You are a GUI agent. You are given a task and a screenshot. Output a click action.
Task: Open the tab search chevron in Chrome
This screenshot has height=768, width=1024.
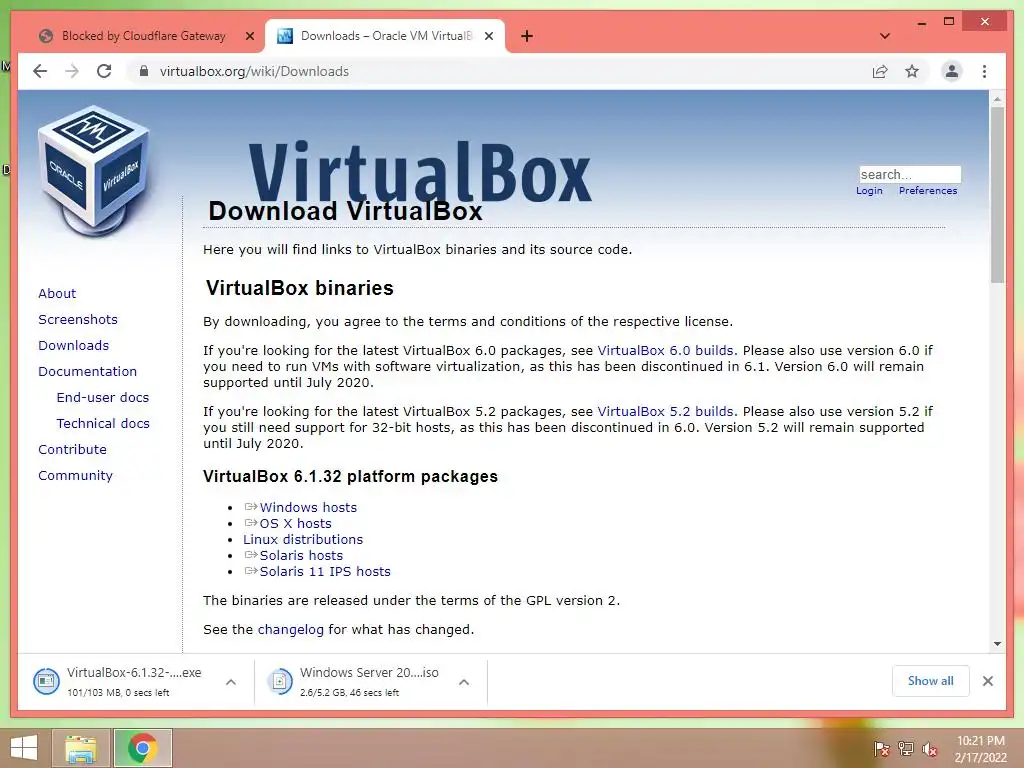click(885, 36)
